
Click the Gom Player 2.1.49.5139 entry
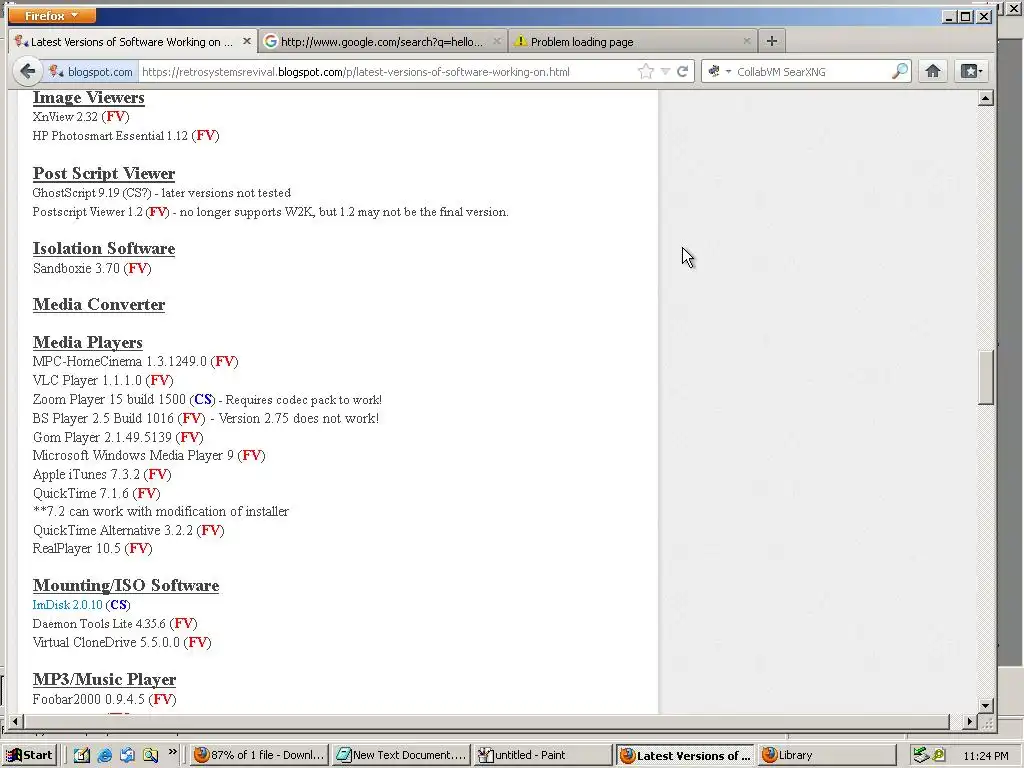(x=118, y=437)
